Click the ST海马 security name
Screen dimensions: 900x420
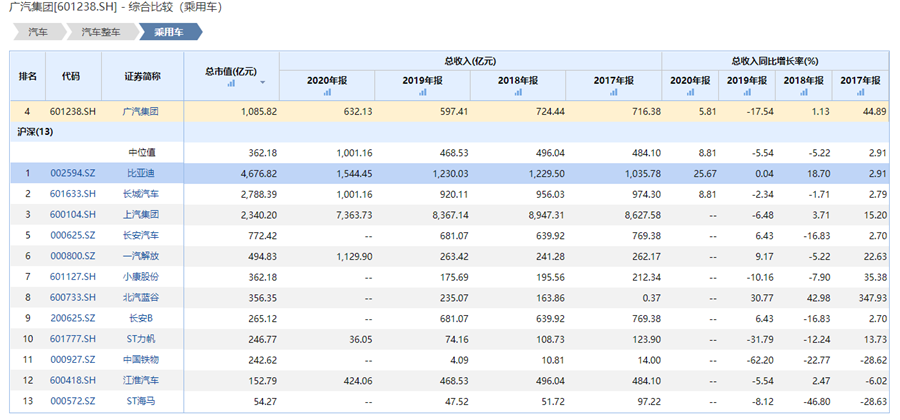143,400
